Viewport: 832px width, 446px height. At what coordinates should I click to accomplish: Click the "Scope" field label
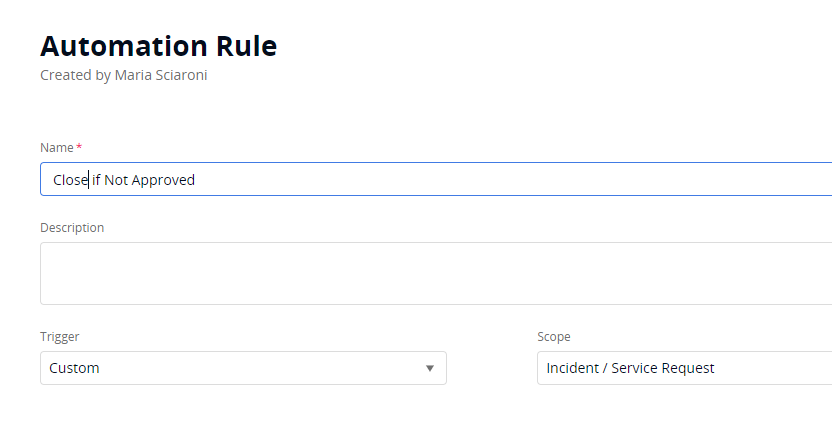(x=554, y=337)
